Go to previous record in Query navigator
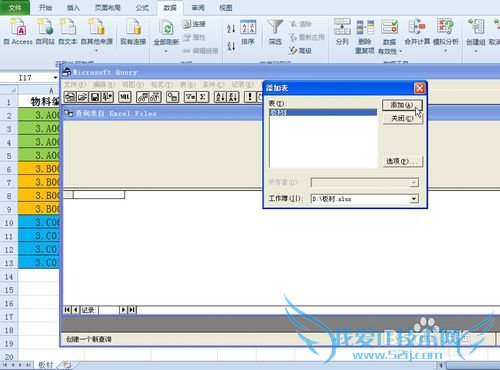 [x=76, y=310]
